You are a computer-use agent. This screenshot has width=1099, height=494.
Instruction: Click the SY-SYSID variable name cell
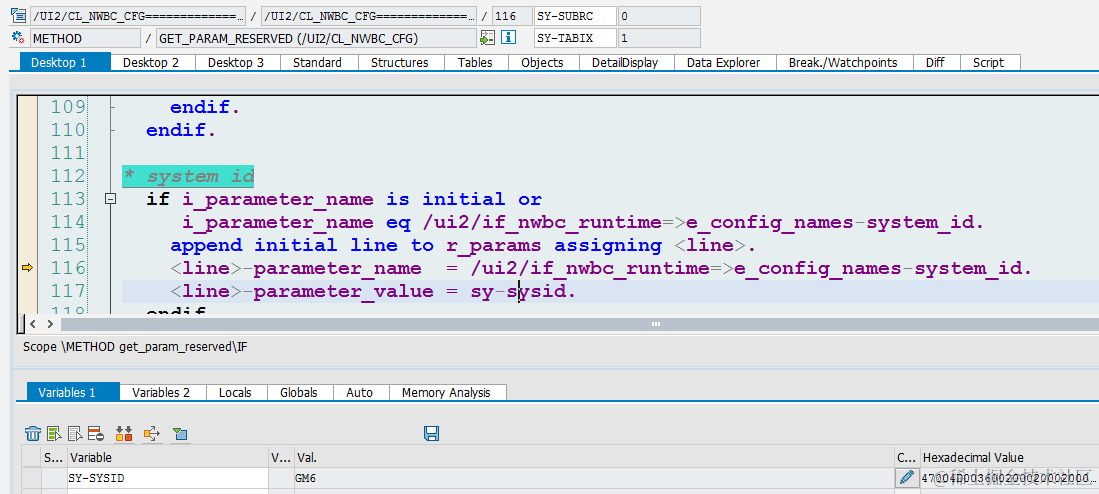[168, 479]
